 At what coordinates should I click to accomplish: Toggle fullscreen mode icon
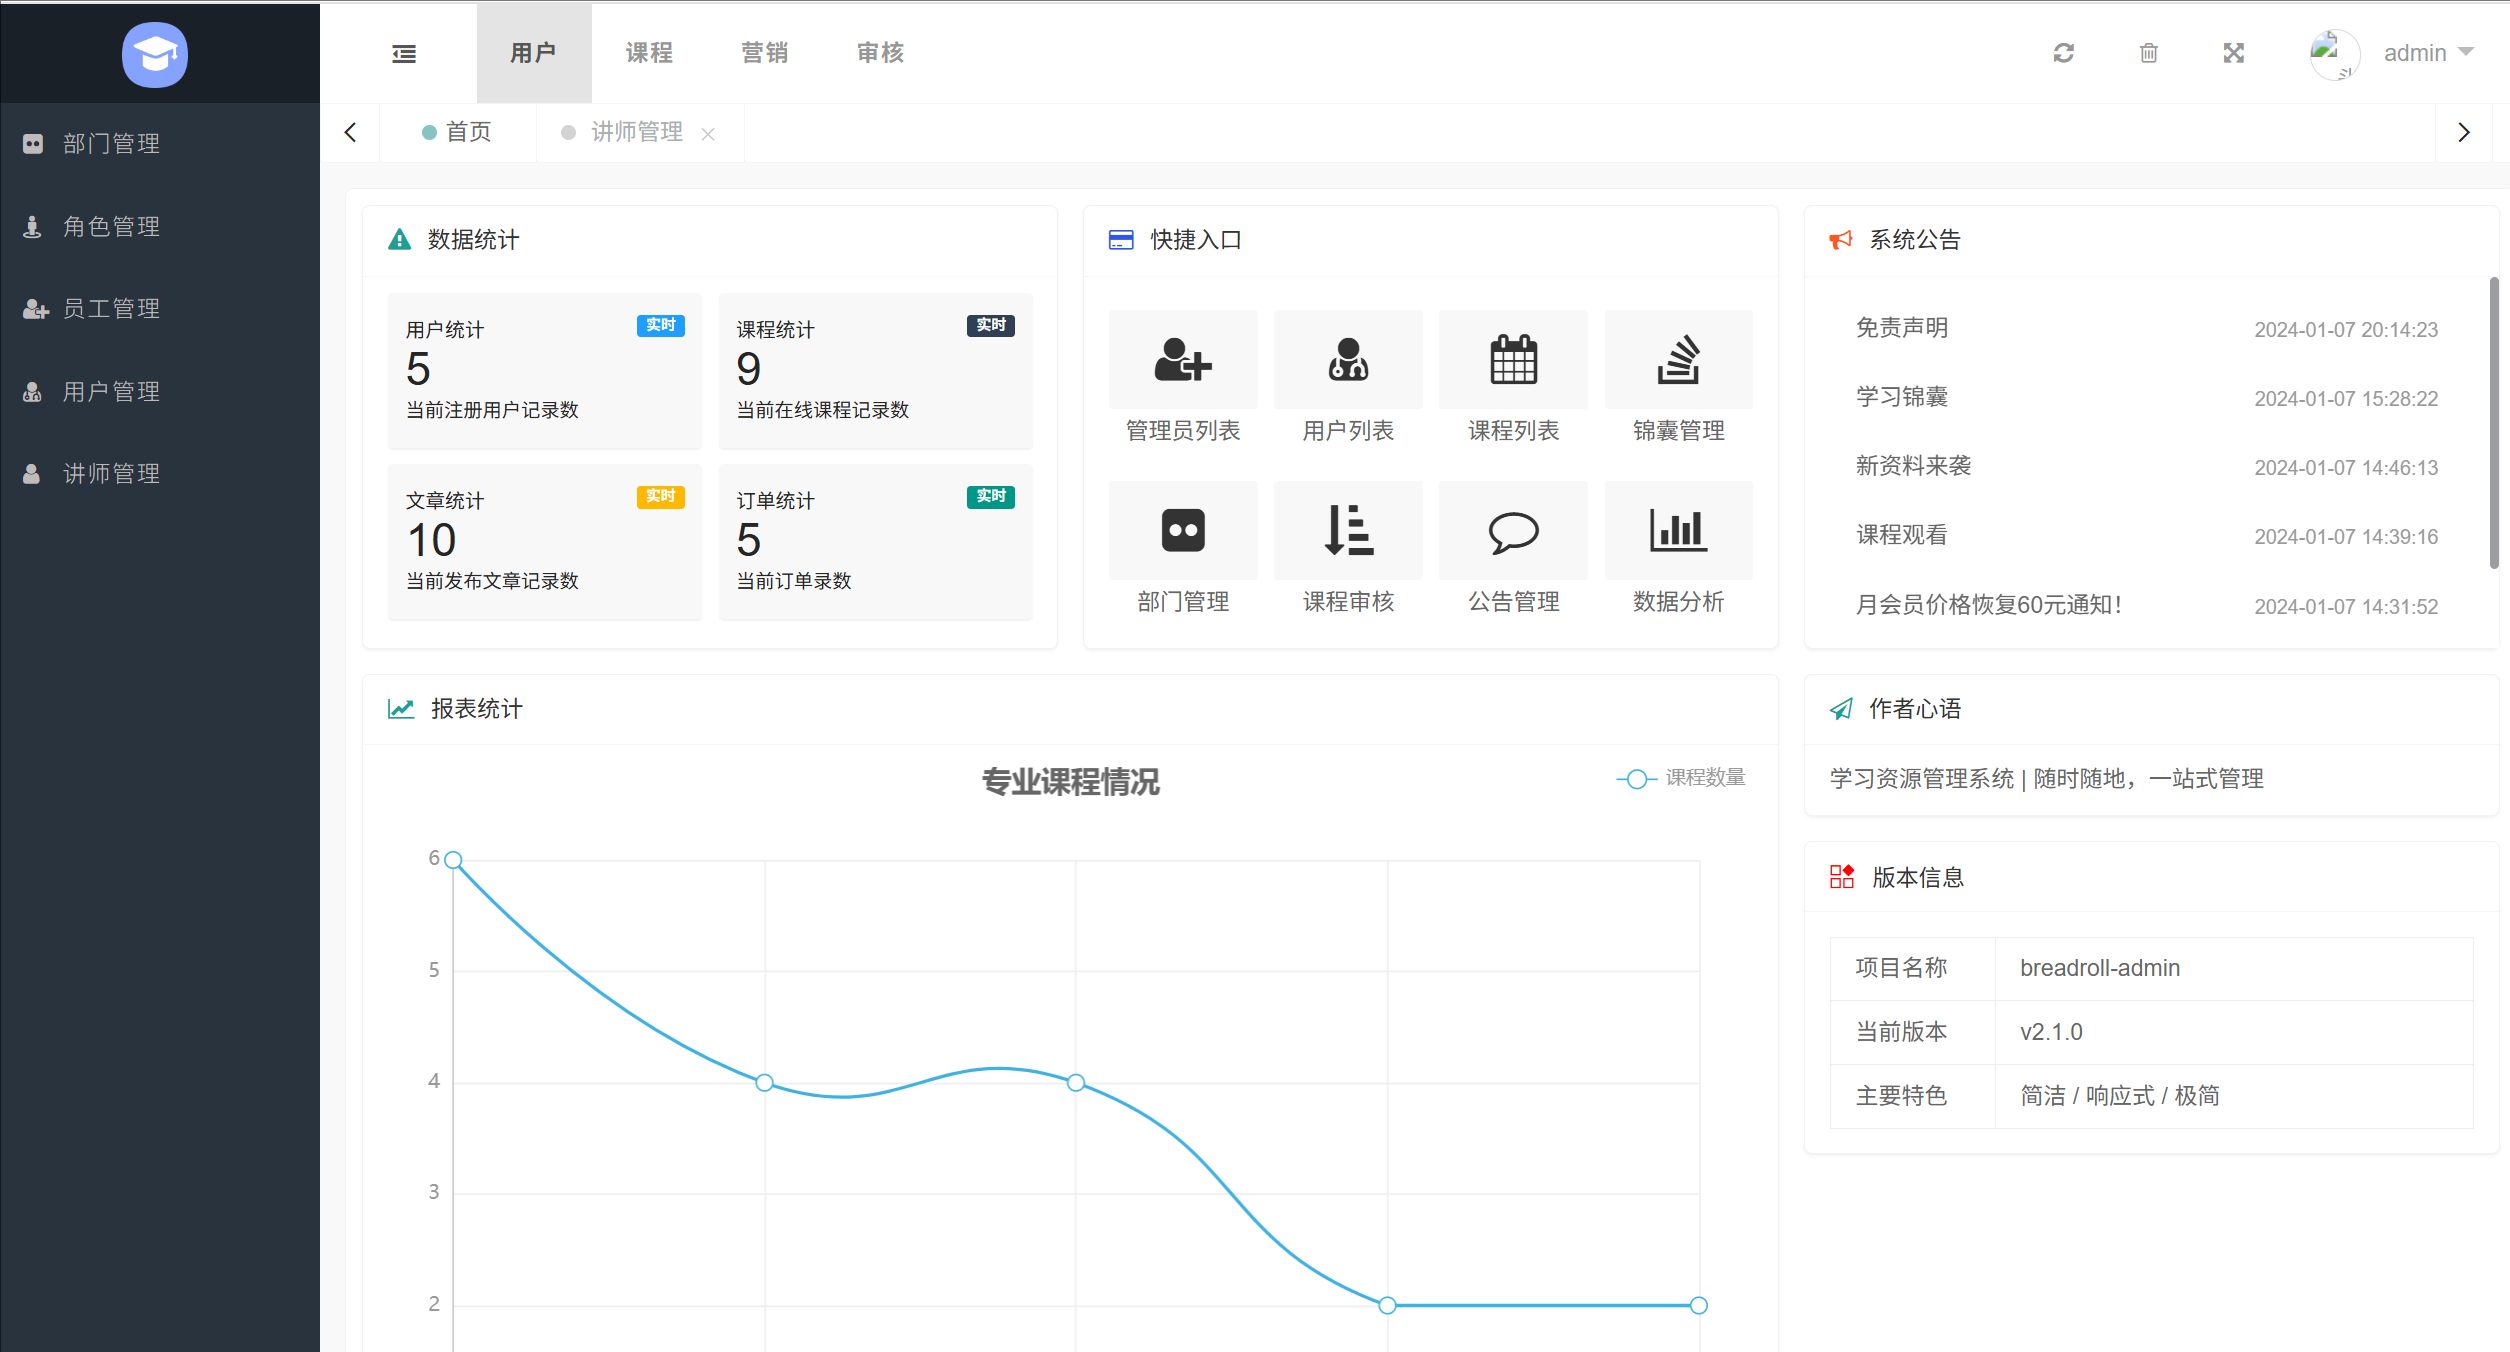[2233, 53]
